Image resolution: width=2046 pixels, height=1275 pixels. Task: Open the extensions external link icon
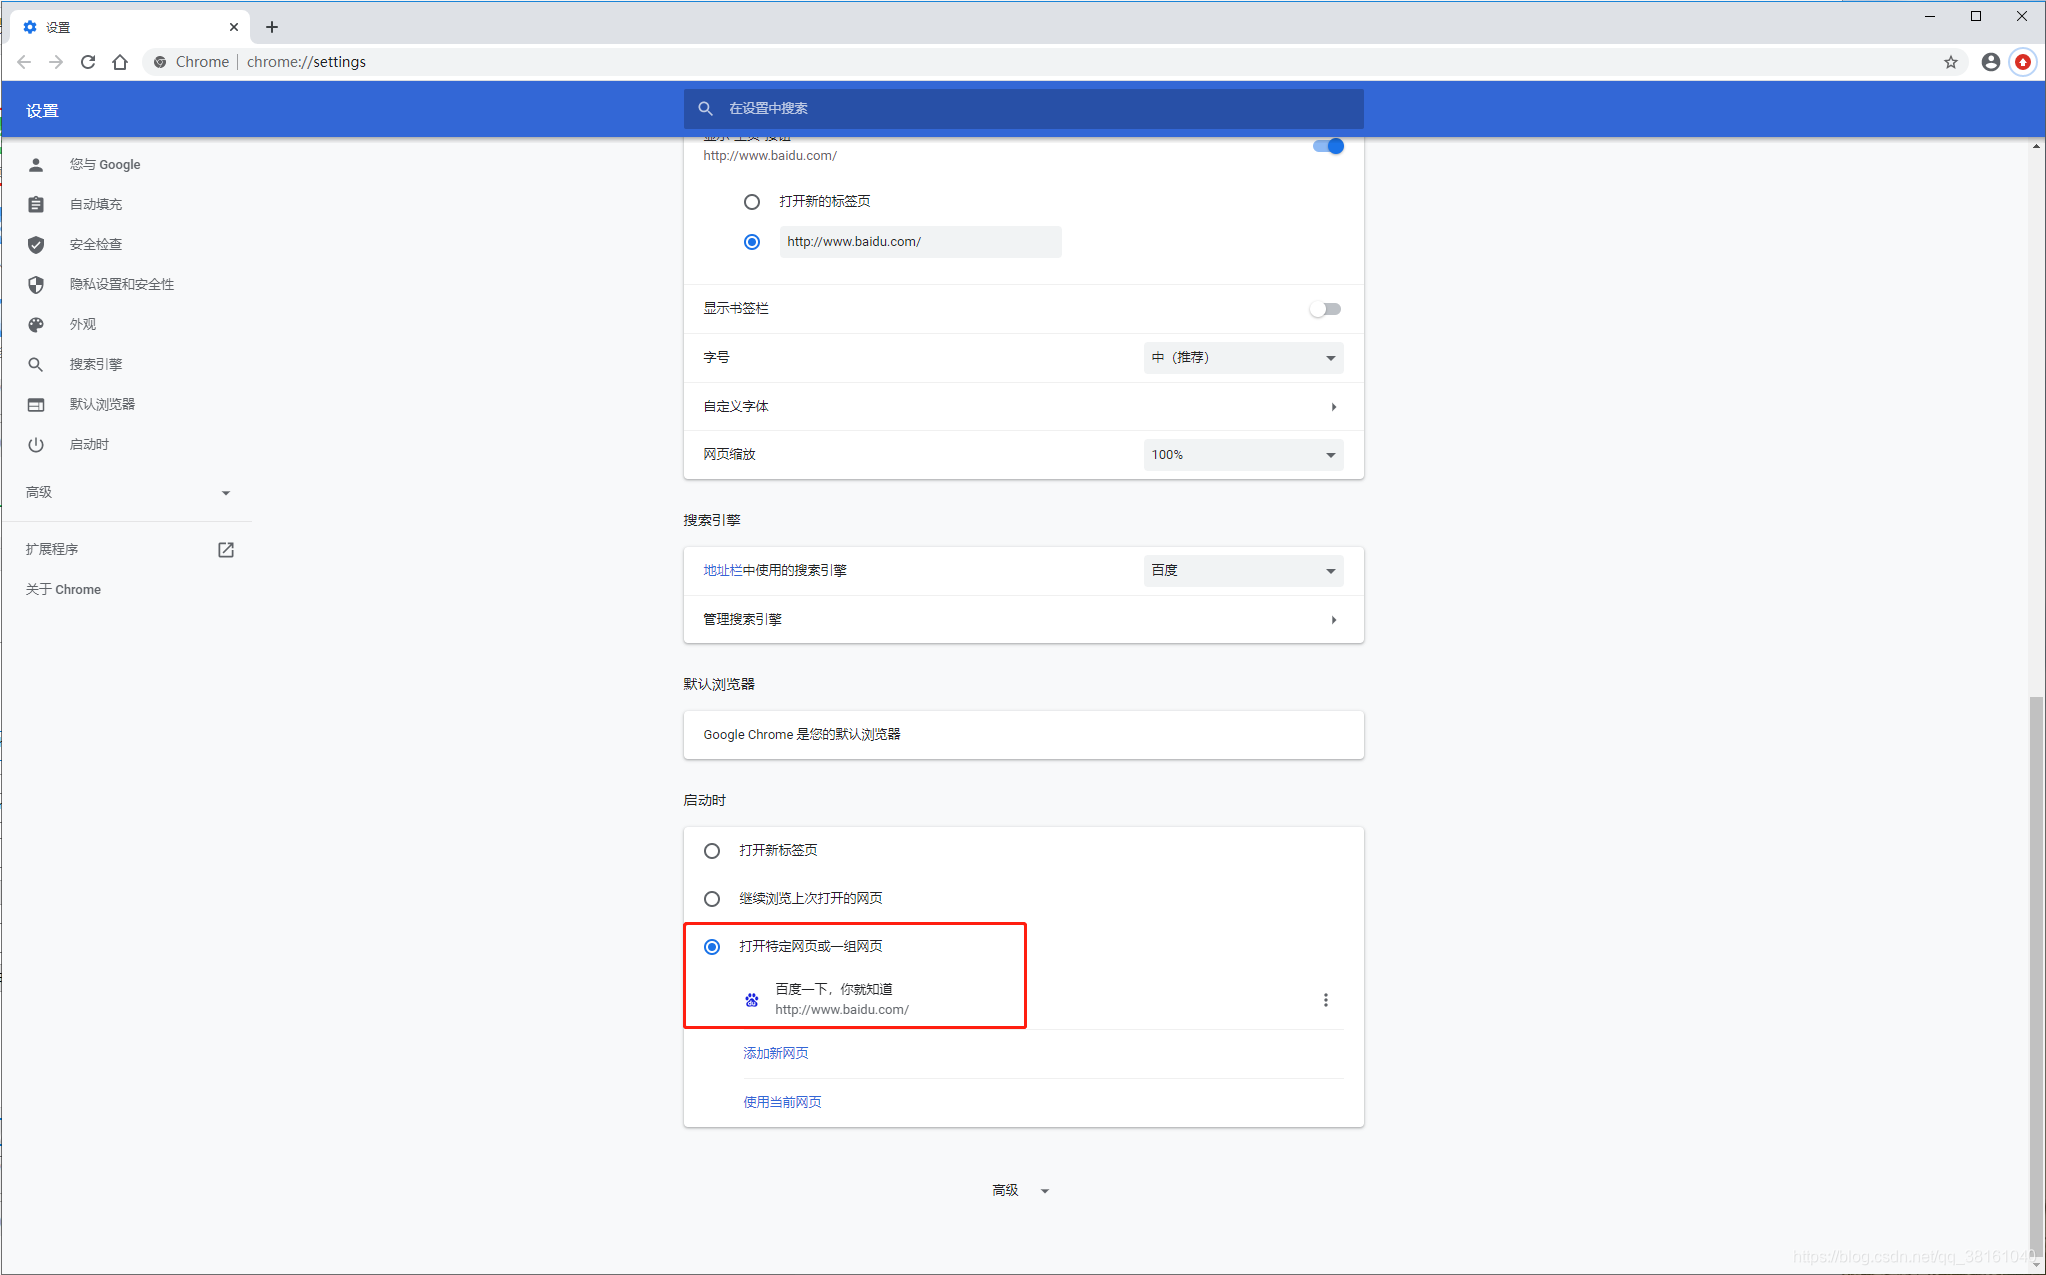pyautogui.click(x=226, y=550)
